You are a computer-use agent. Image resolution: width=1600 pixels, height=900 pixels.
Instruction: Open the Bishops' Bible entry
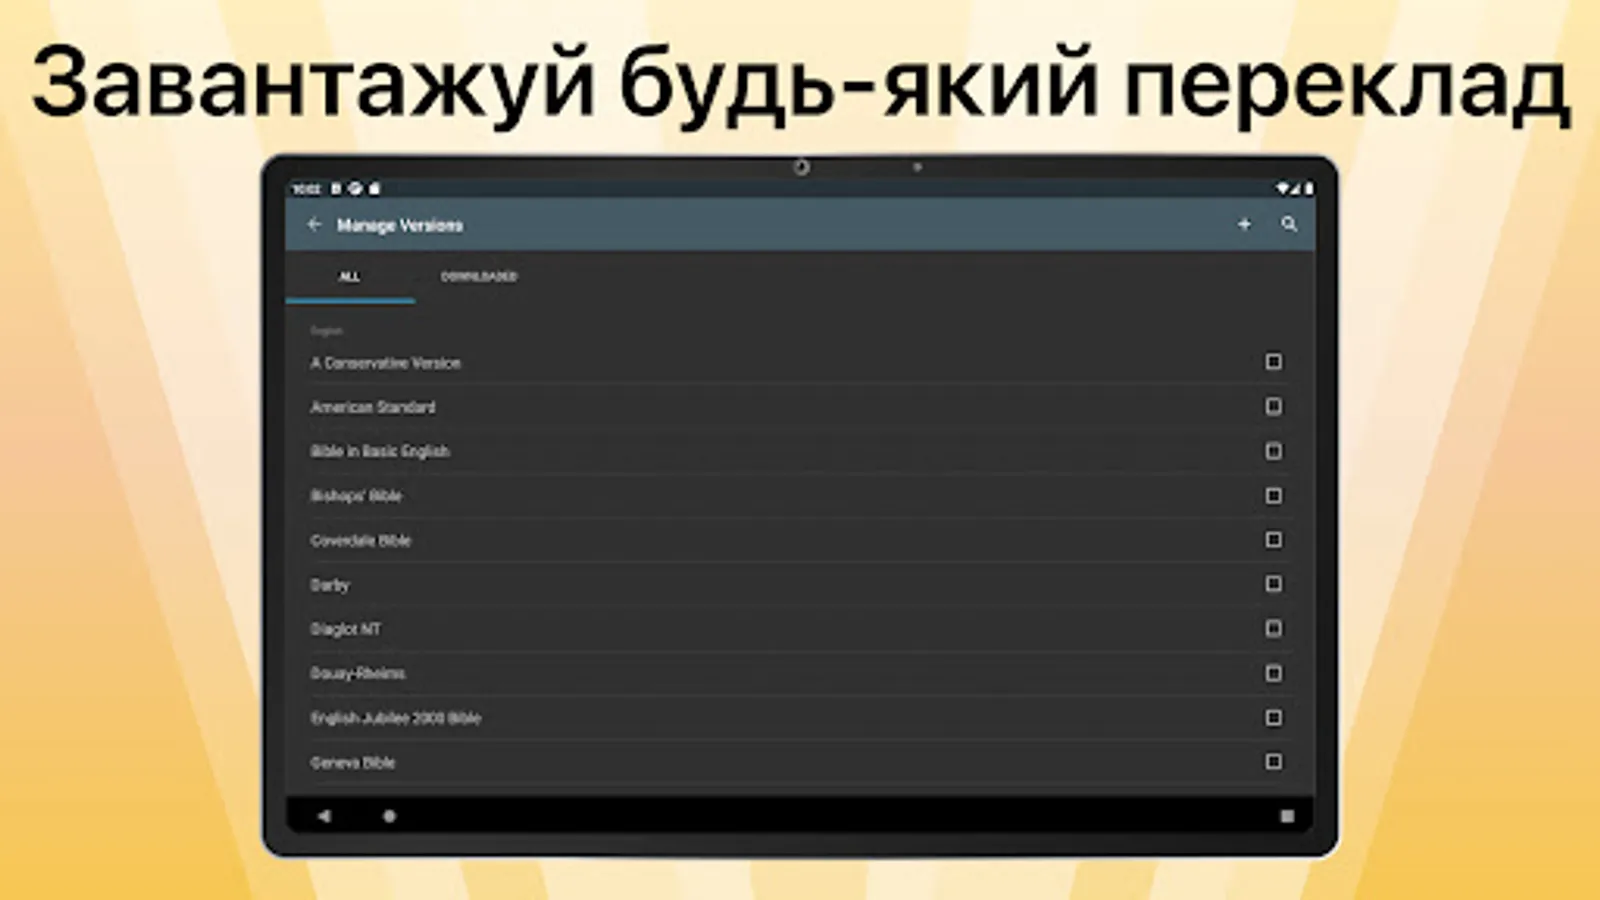coord(800,496)
